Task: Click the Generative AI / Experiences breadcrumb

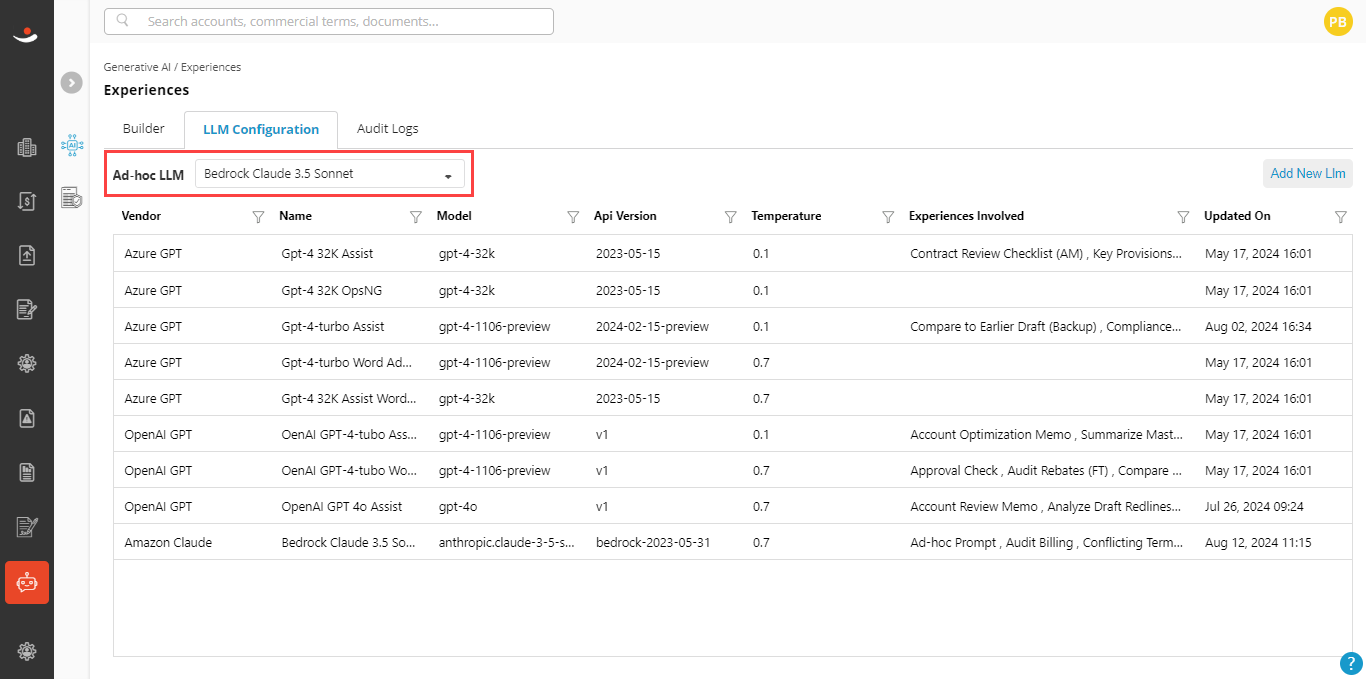Action: [172, 67]
